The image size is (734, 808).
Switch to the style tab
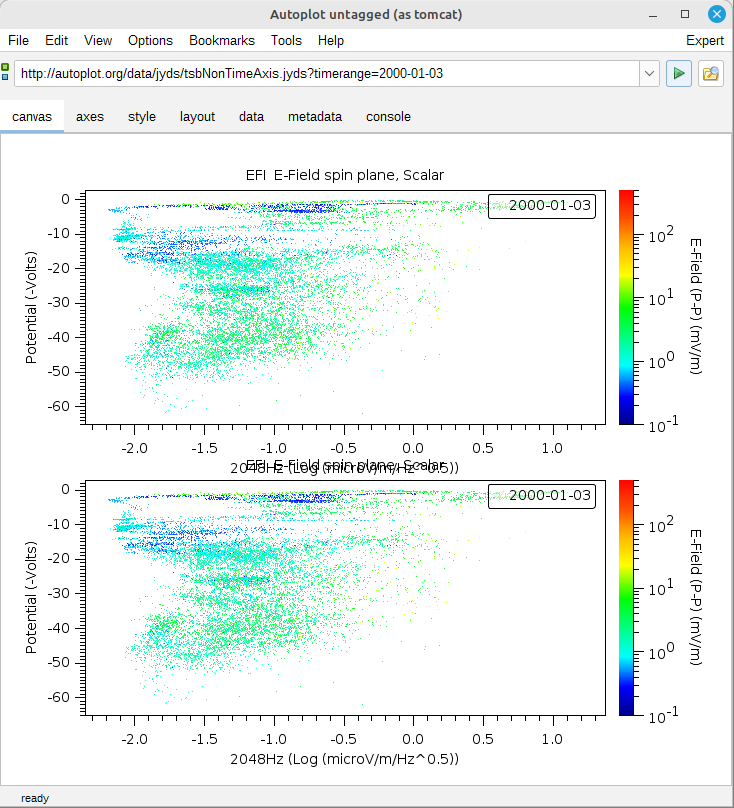pos(142,116)
